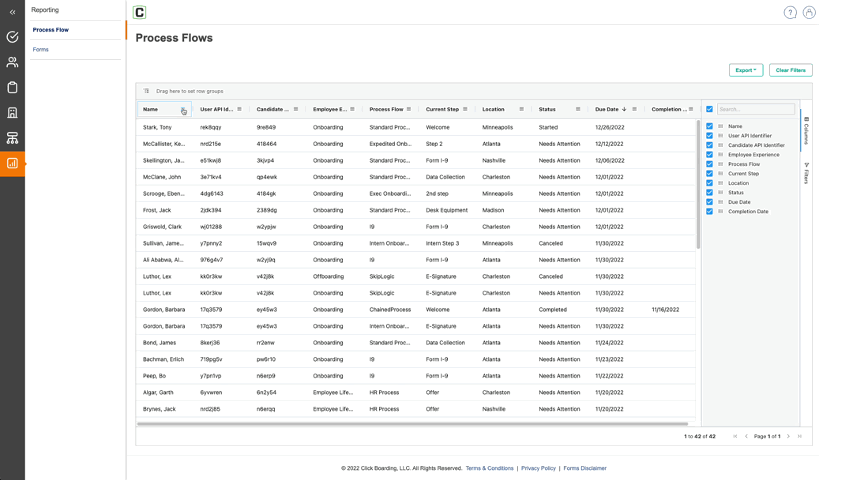Viewport: 853px width, 480px height.
Task: Click the column Search input field
Action: tap(755, 109)
